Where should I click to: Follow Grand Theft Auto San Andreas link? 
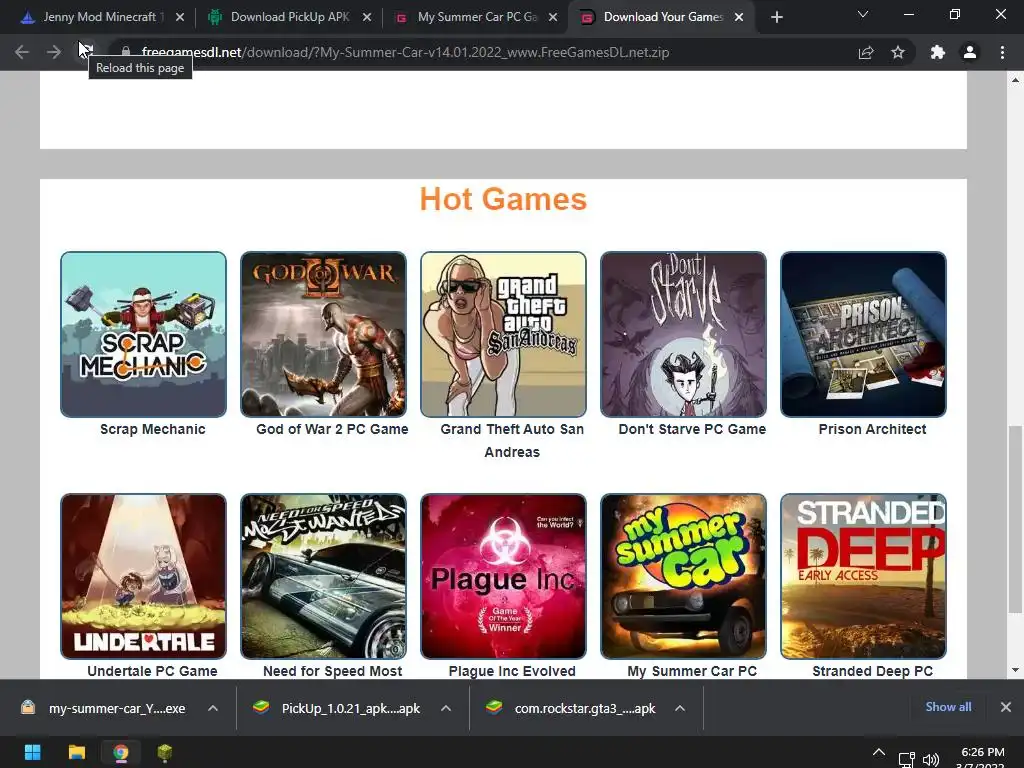tap(512, 440)
